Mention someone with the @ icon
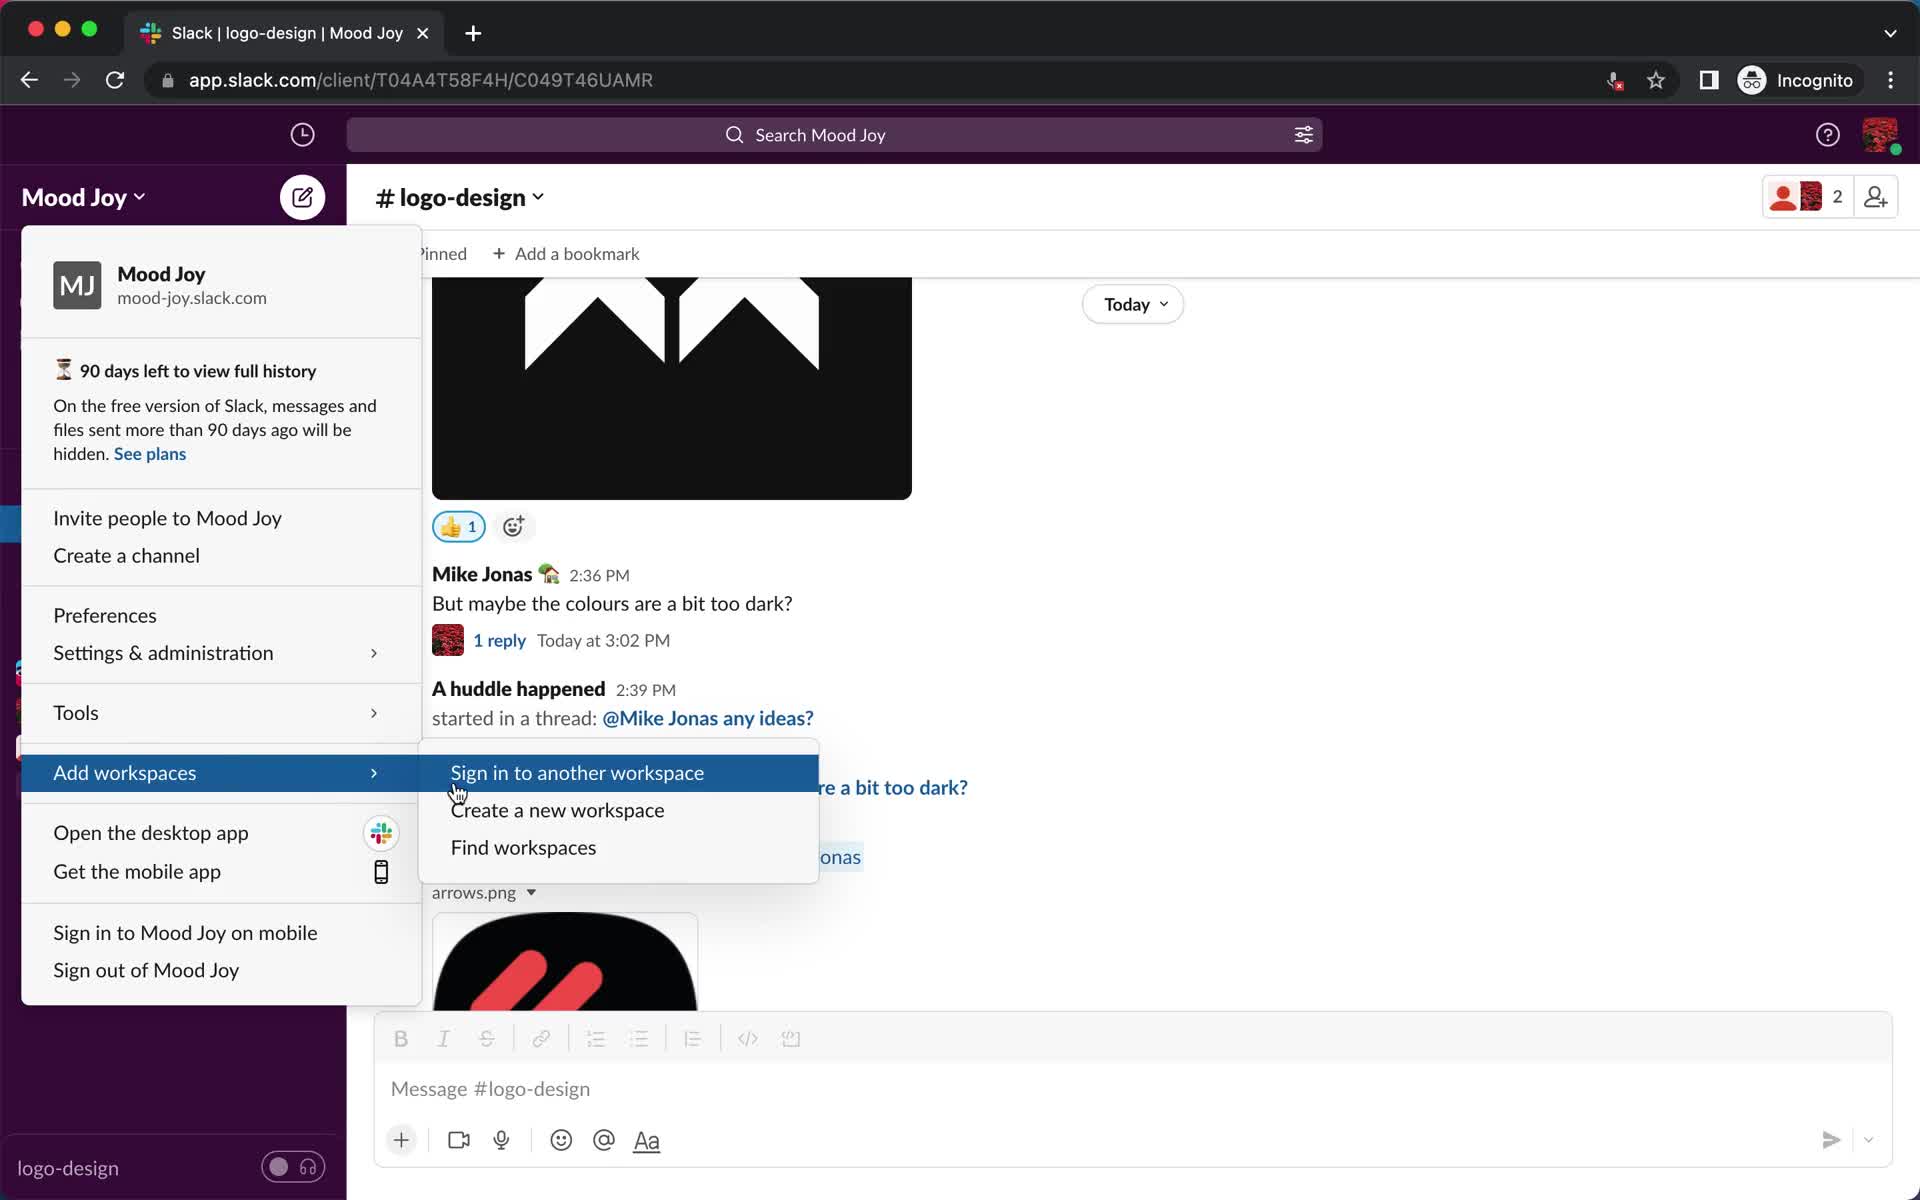 604,1140
